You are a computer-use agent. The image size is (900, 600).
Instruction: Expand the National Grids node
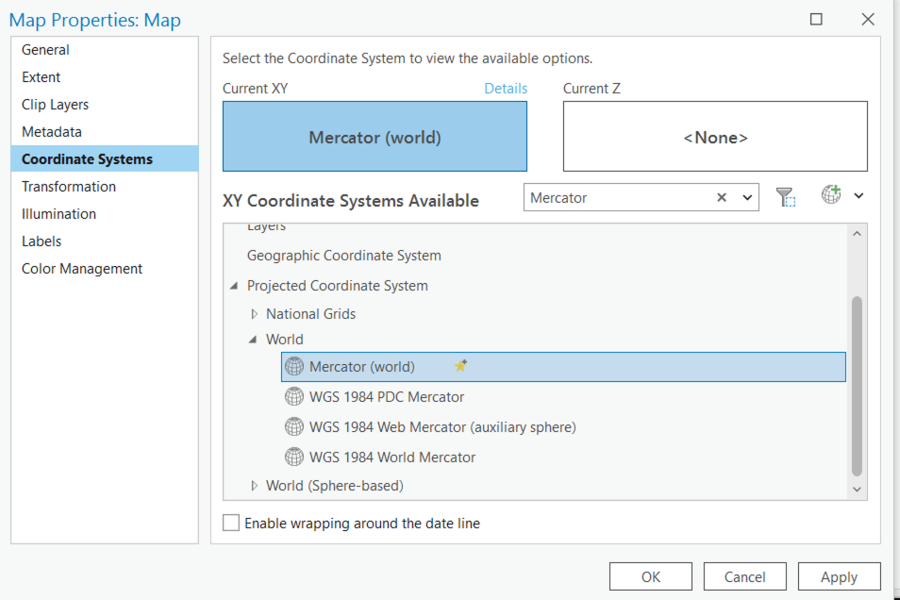point(253,313)
